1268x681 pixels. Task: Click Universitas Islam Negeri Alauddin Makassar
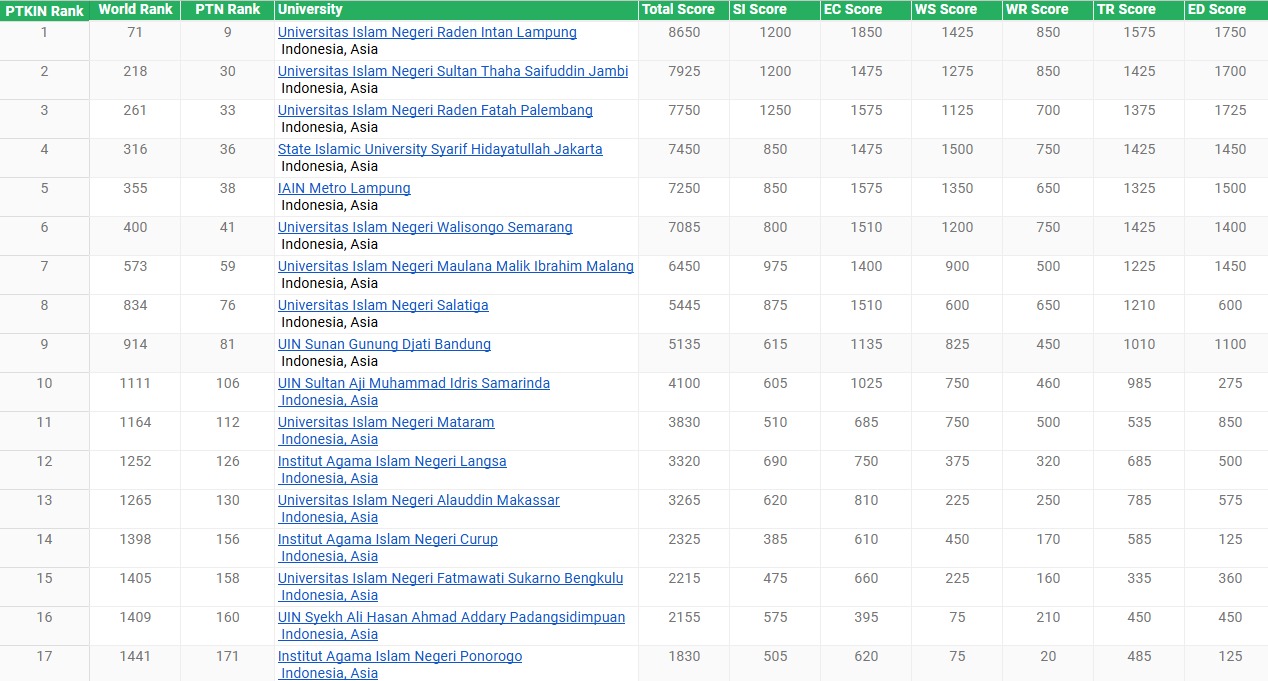419,500
